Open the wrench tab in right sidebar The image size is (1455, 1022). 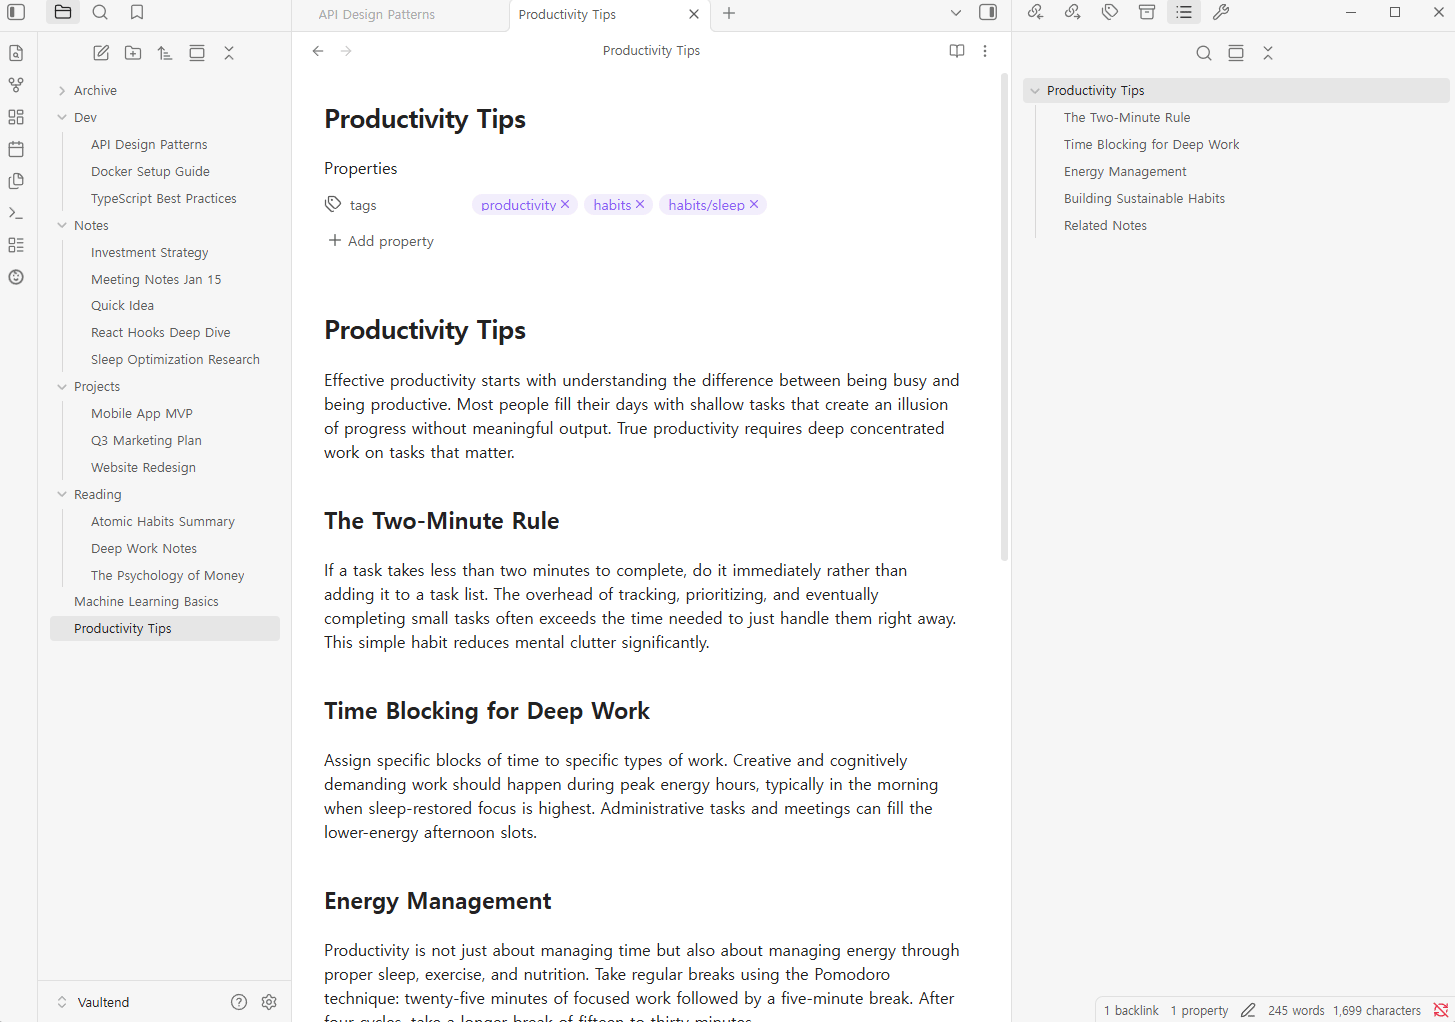(x=1221, y=13)
